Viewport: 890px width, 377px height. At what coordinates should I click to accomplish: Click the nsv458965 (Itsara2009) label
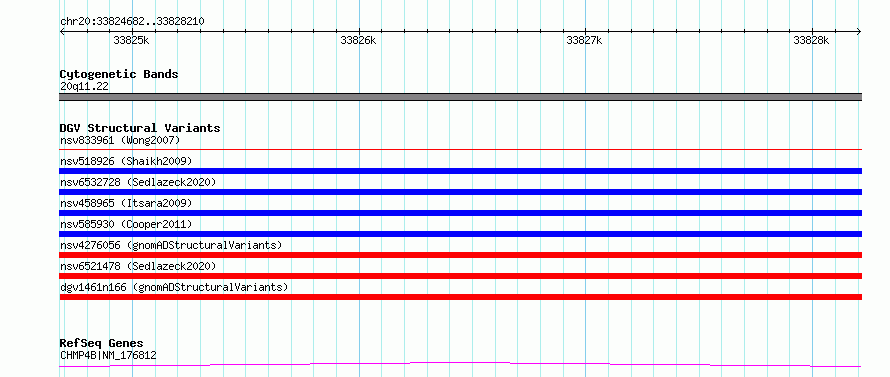(x=126, y=203)
